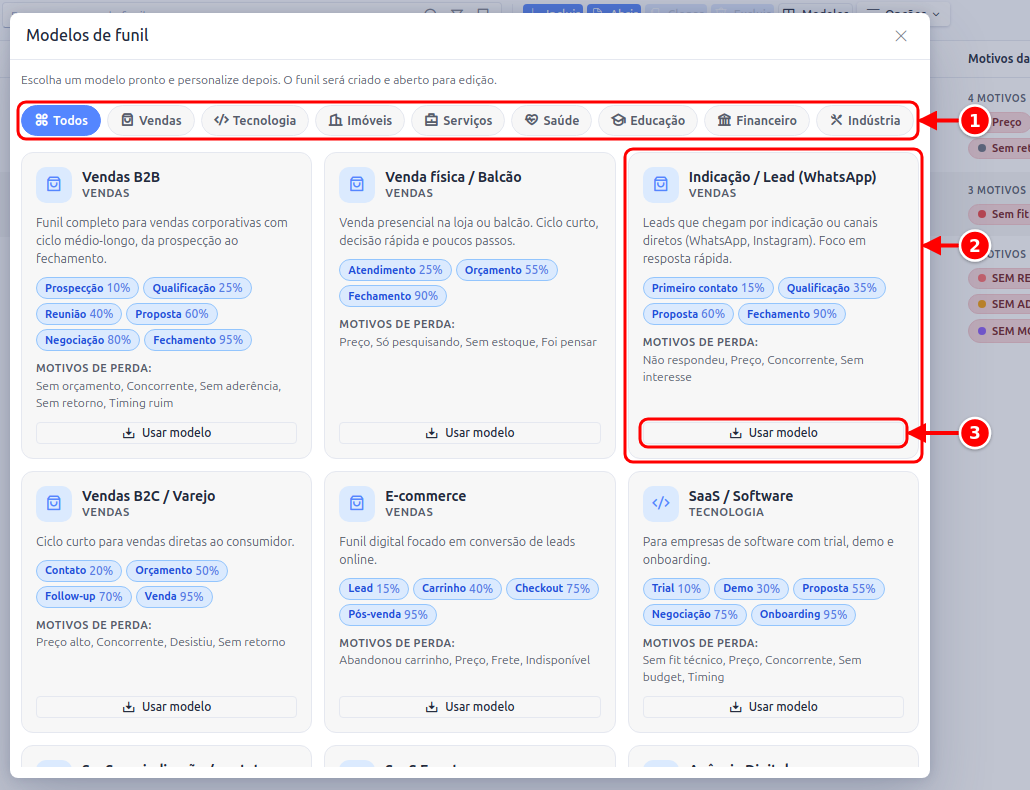This screenshot has height=790, width=1030.
Task: Filter by the Financeiro category
Action: point(757,120)
